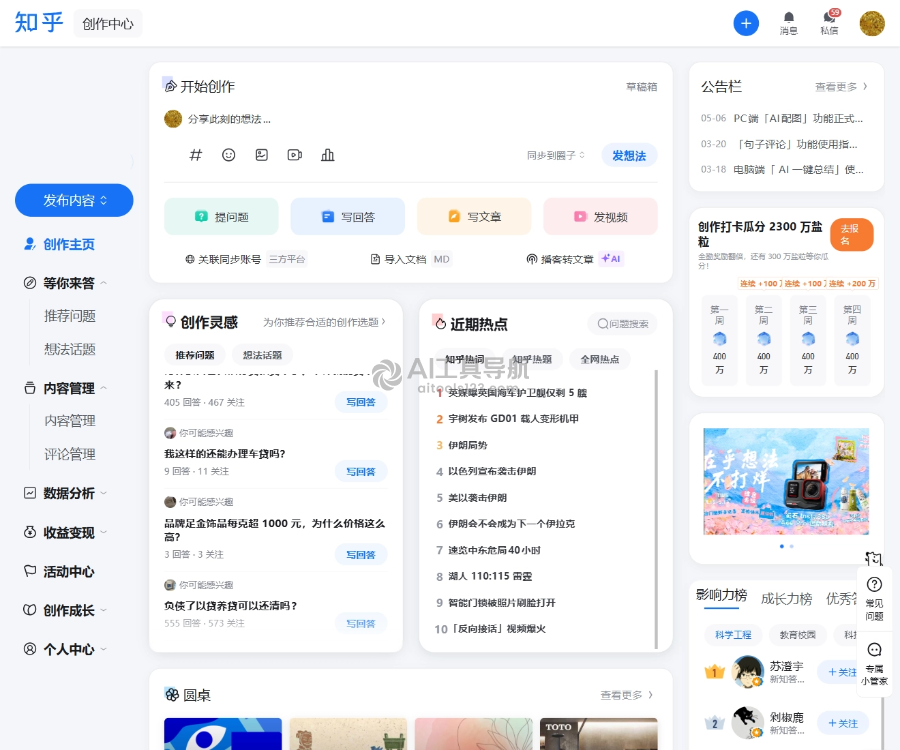
Task: Collapse the 等你来答 section
Action: (104, 283)
